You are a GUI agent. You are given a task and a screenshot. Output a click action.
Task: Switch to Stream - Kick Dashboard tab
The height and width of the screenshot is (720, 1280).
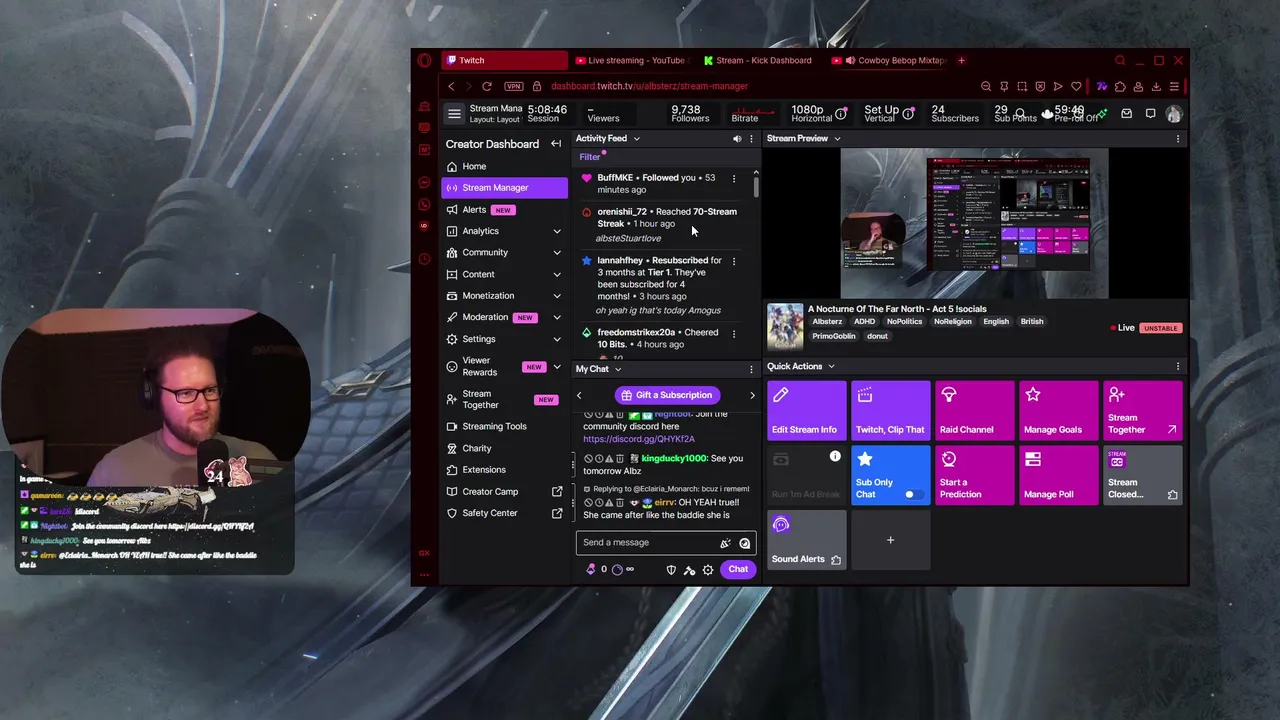(760, 61)
